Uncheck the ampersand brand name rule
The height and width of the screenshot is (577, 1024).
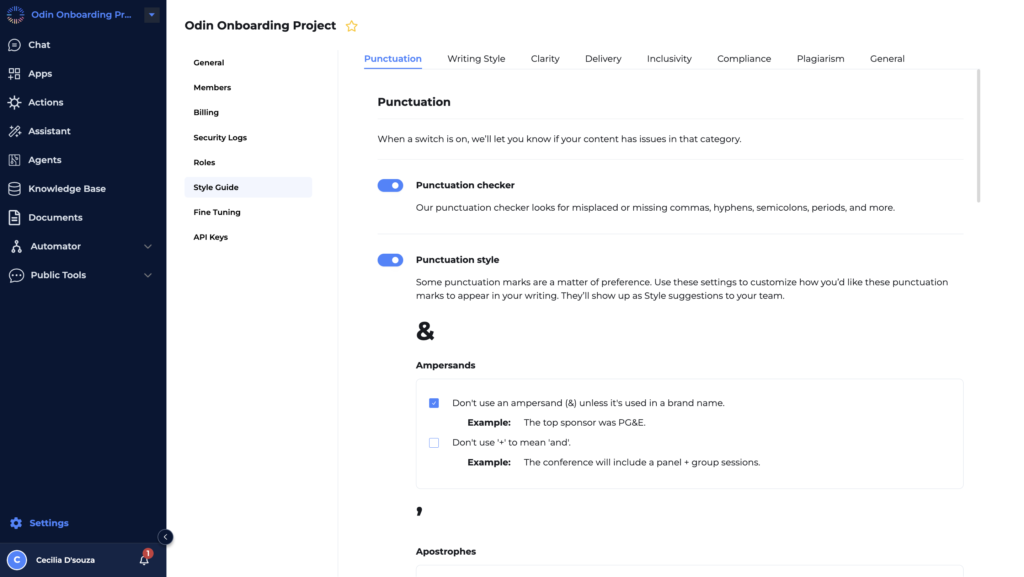coord(434,402)
